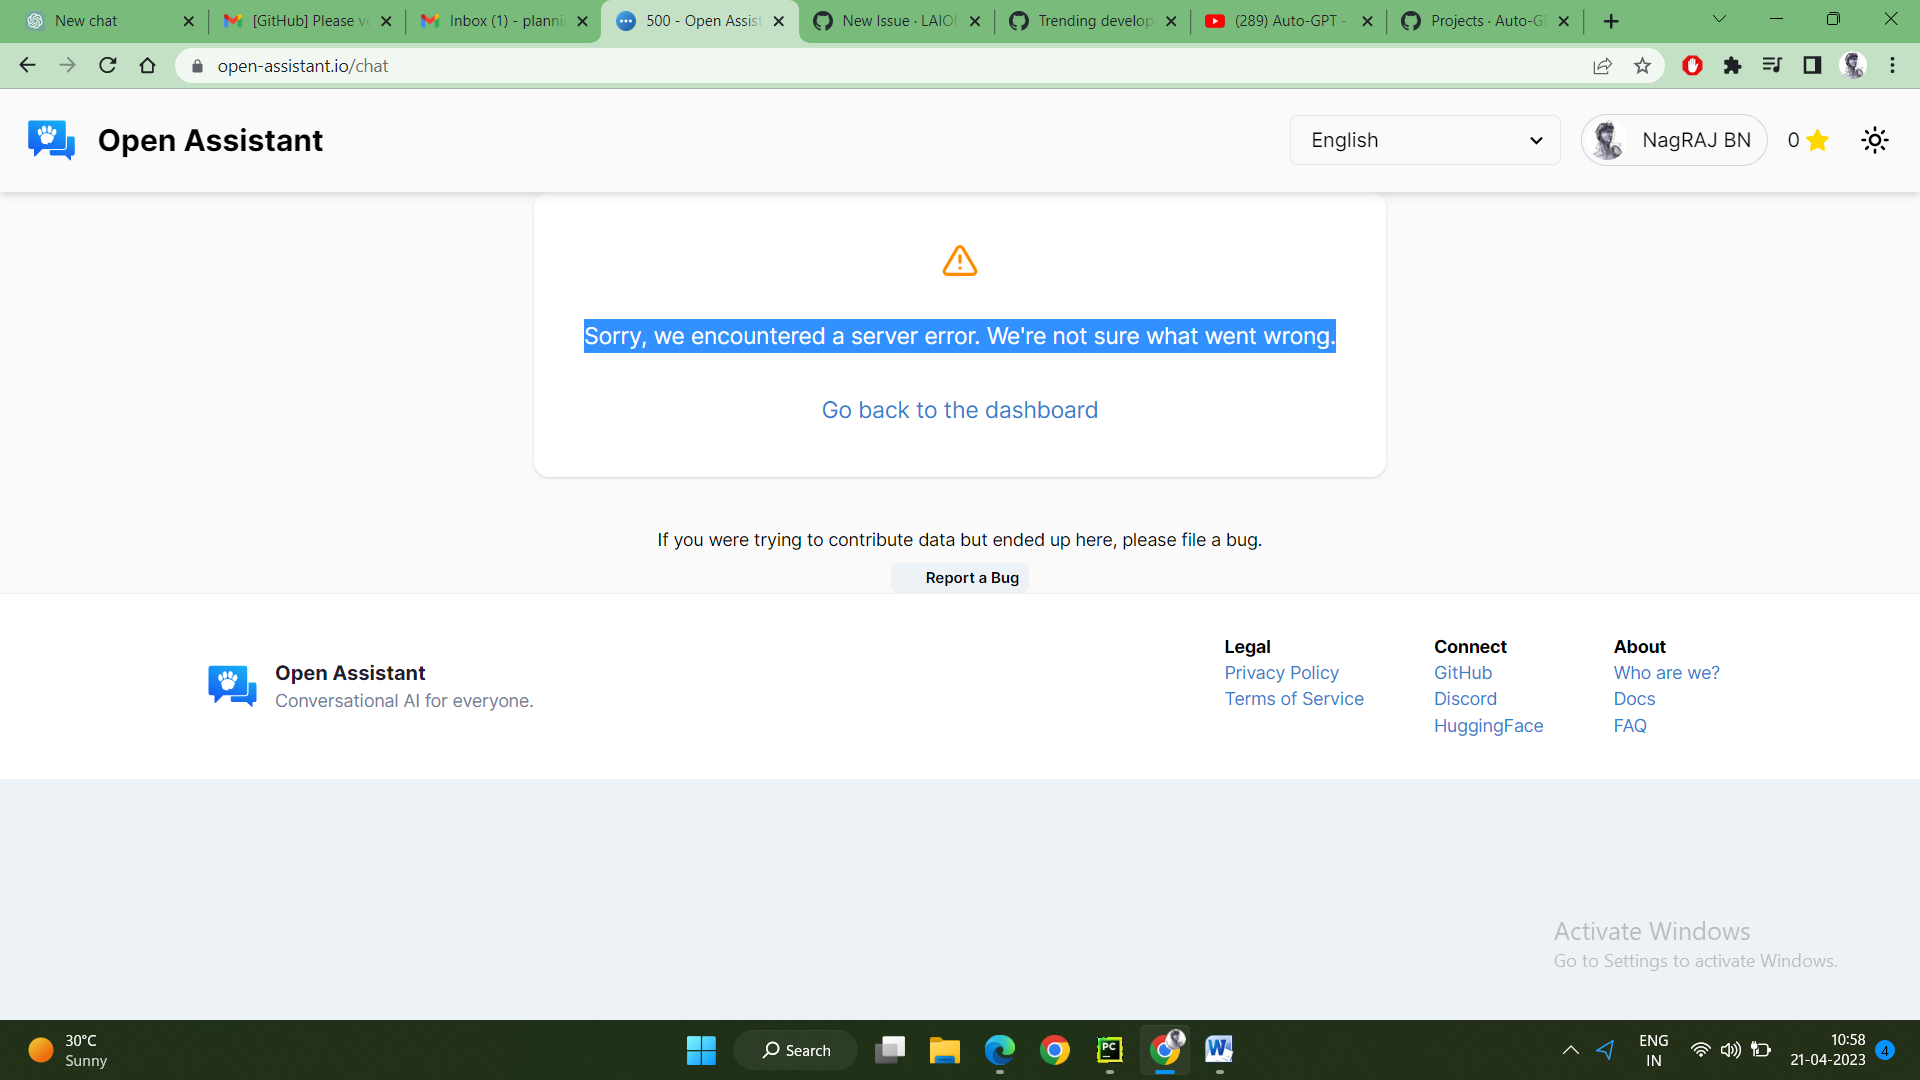Bookmark this page with the star icon
The height and width of the screenshot is (1080, 1920).
click(x=1642, y=66)
